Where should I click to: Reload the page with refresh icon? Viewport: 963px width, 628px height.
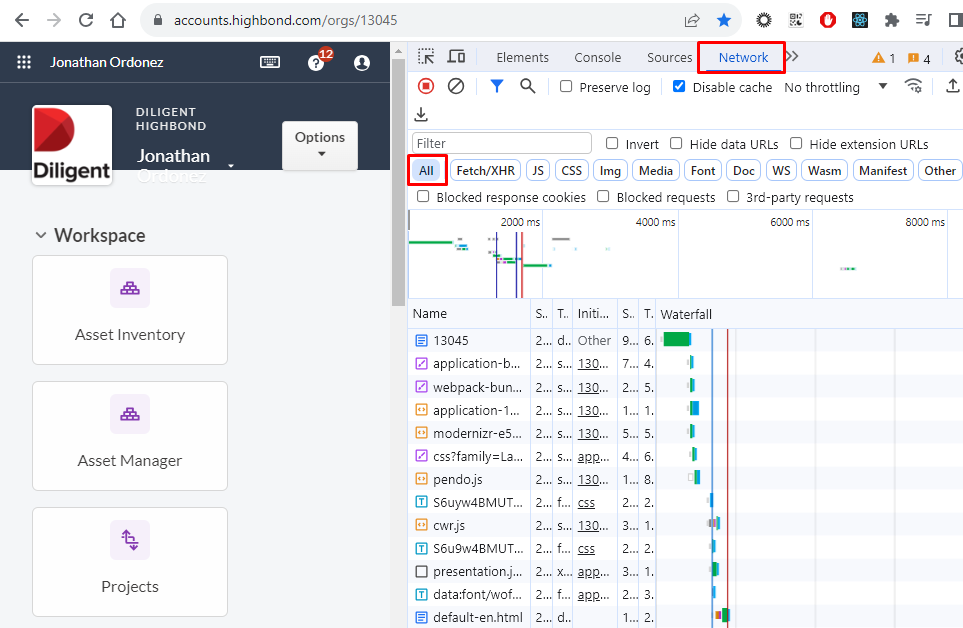point(86,20)
